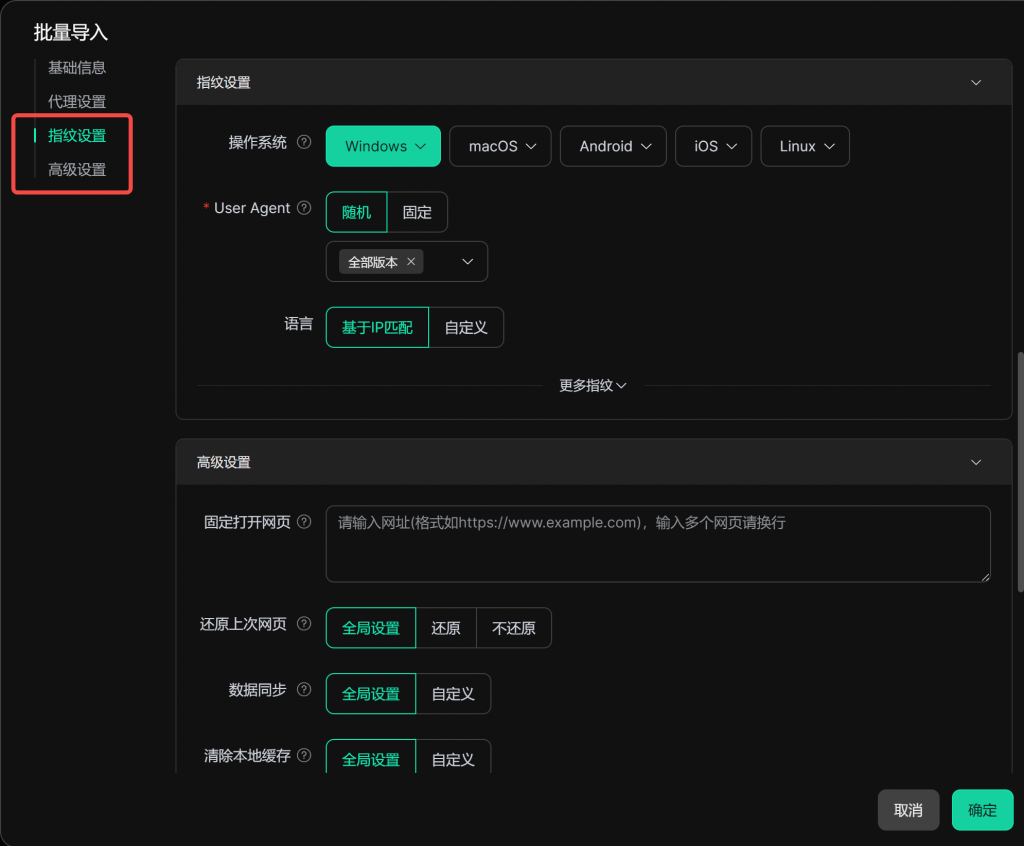Collapse the 高级设置 section header chevron
Screen dimensions: 1024x846
(x=976, y=463)
